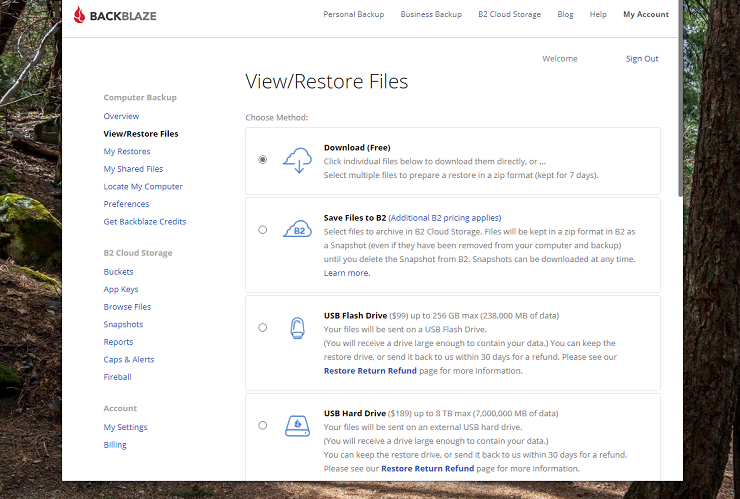Screen dimensions: 740x499
Task: Open Caps & Alerts in the sidebar
Action: pyautogui.click(x=129, y=359)
